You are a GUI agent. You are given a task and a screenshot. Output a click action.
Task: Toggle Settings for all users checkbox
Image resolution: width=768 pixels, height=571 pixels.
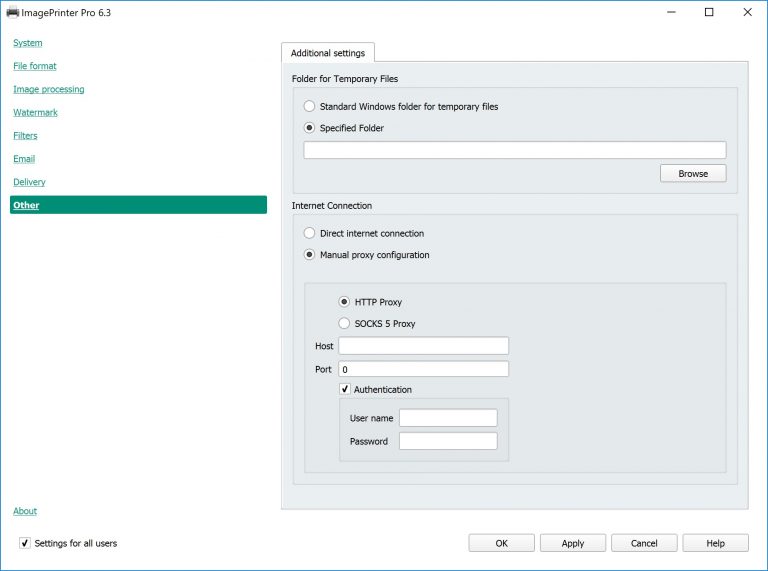(x=24, y=543)
